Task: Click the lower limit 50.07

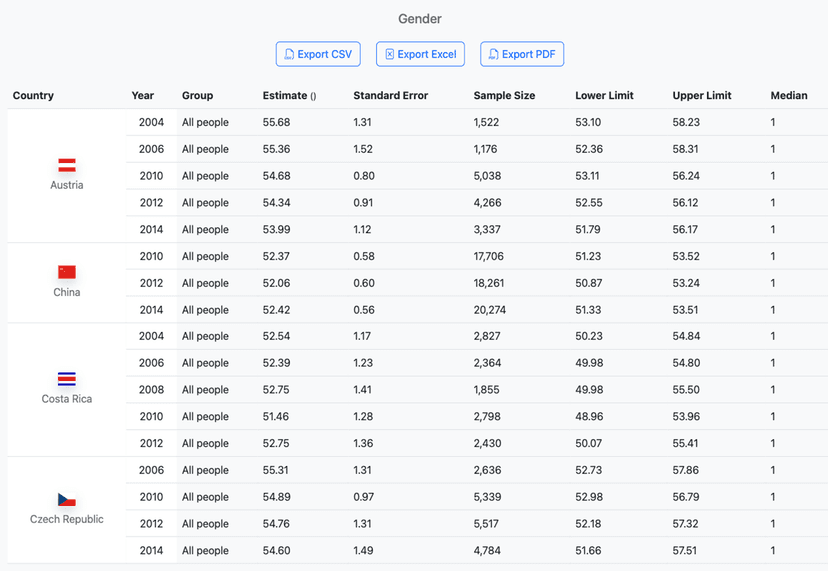Action: pyautogui.click(x=589, y=444)
